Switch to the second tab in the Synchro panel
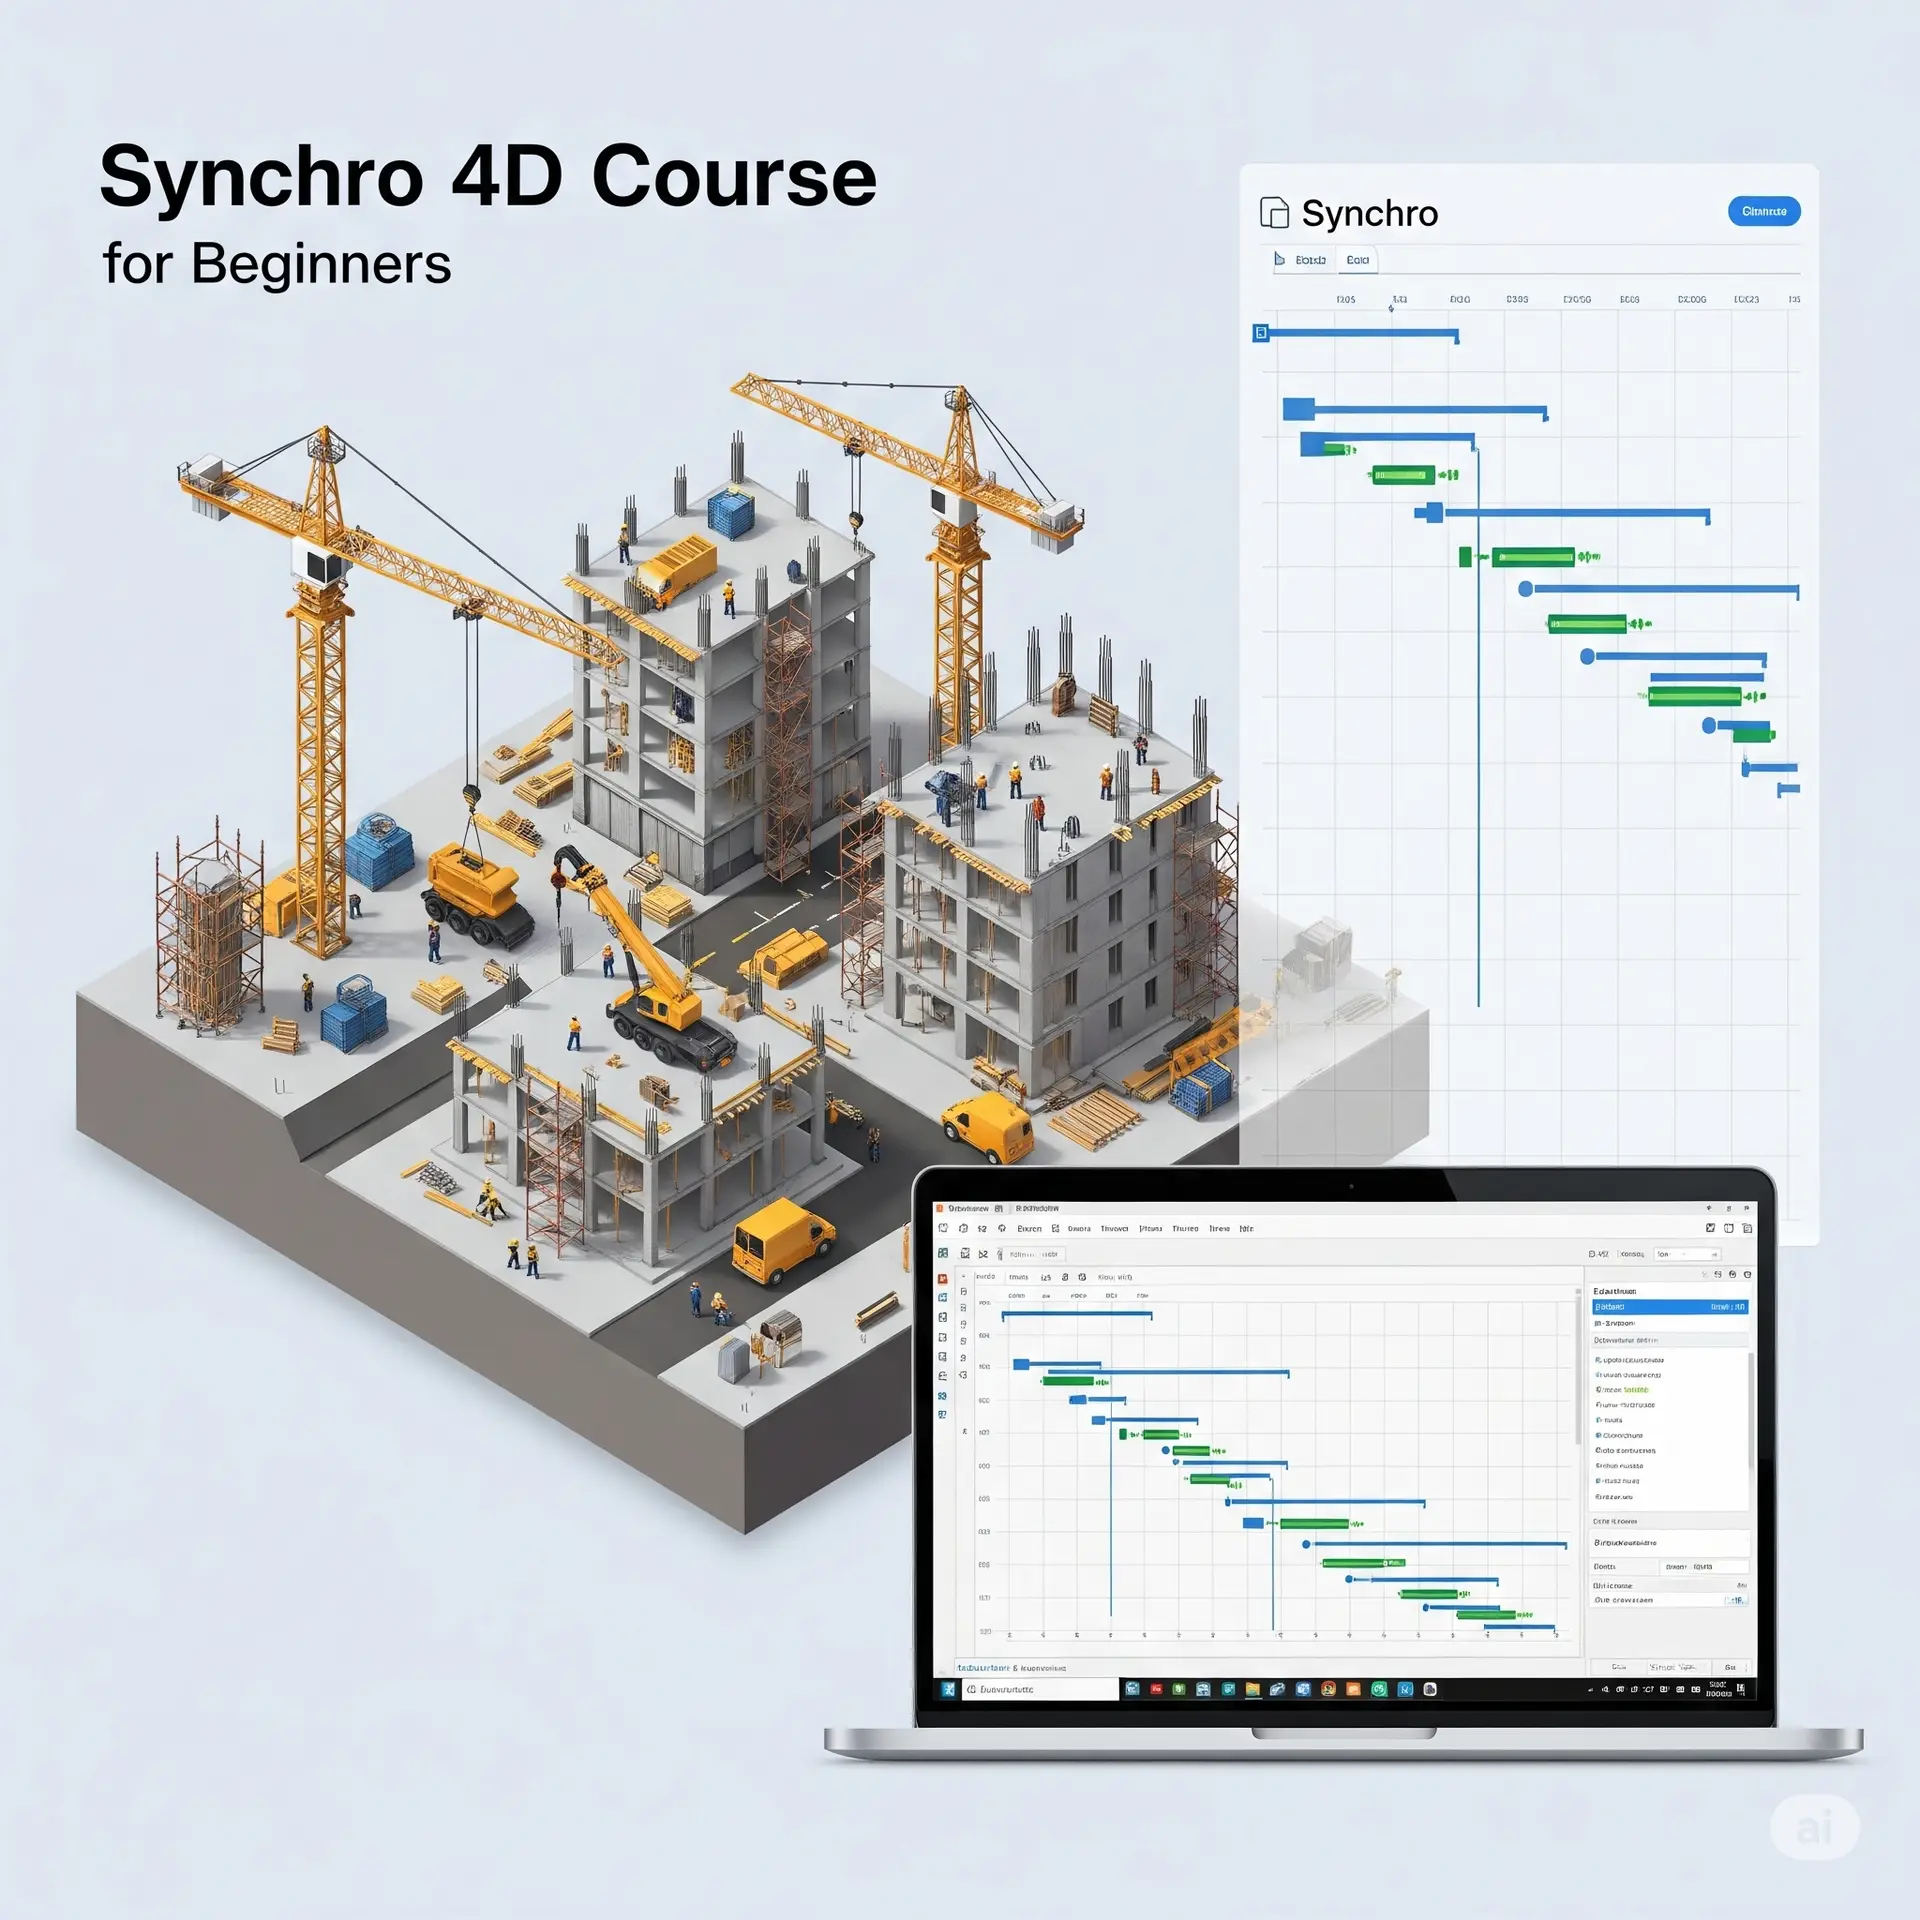The image size is (1920, 1920). 1359,260
